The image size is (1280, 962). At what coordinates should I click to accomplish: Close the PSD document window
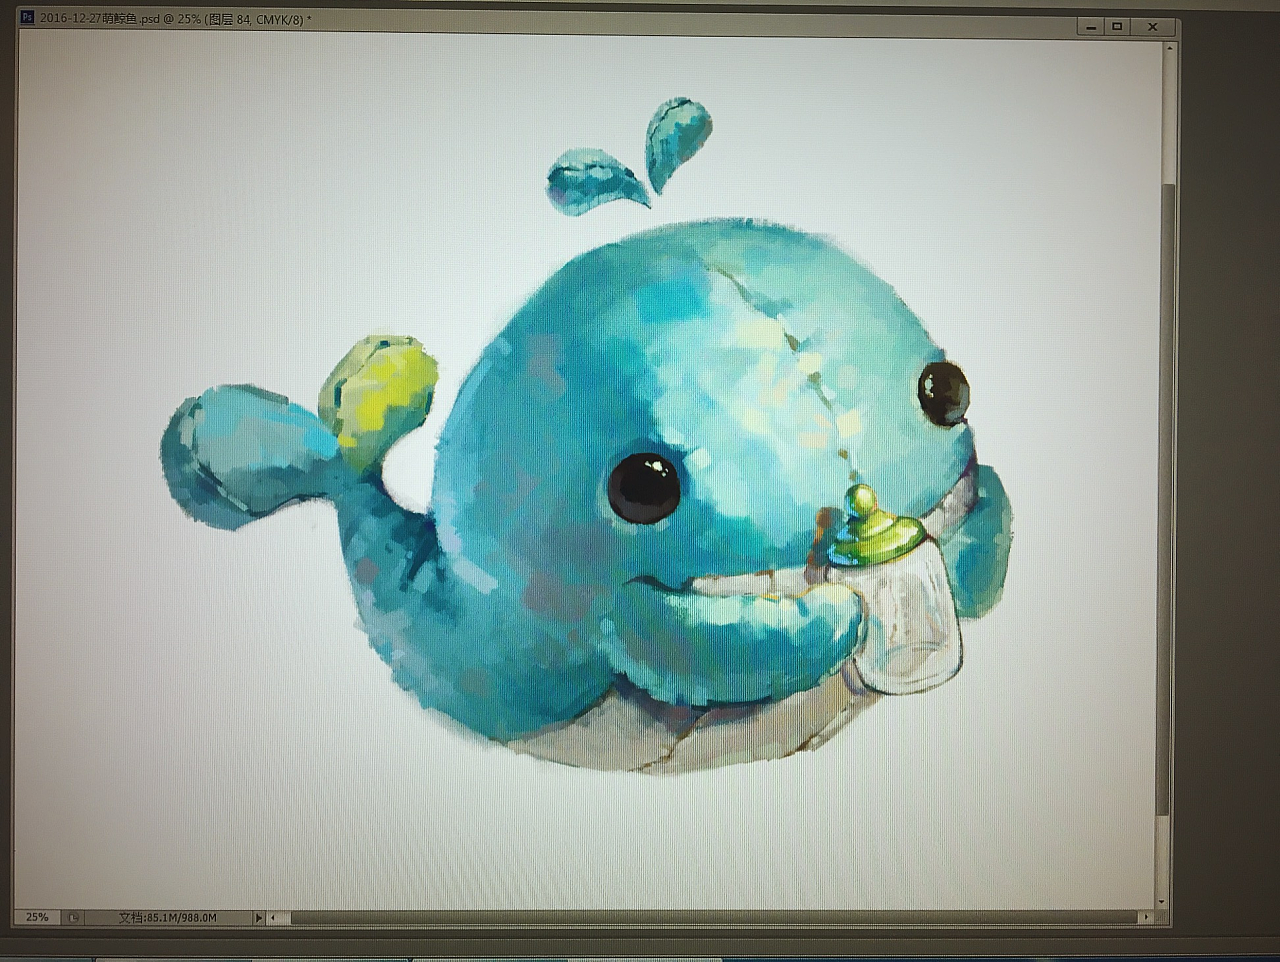[x=1153, y=27]
